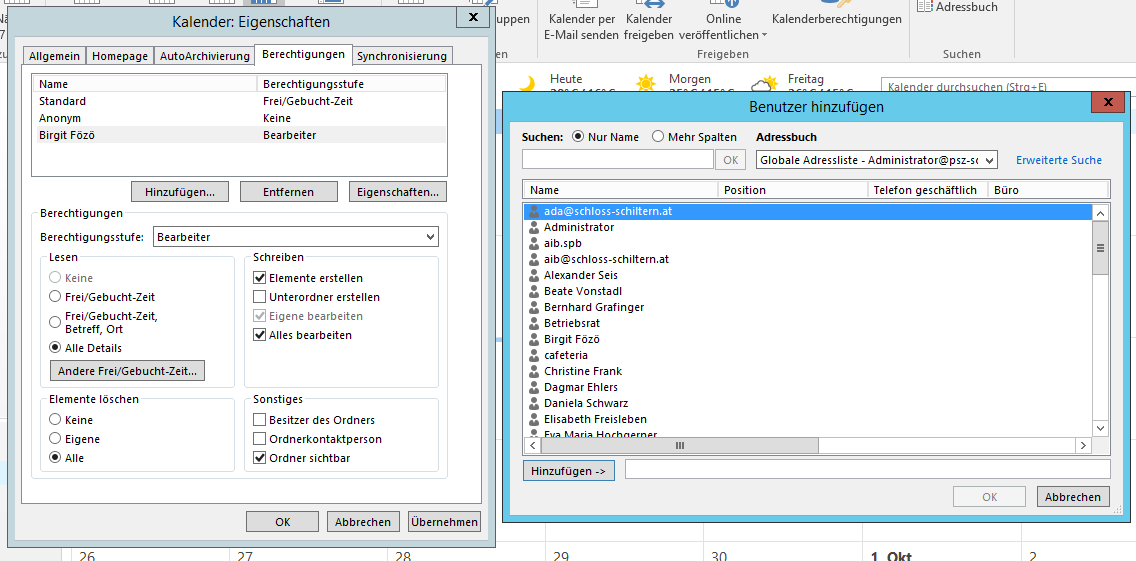Click the user icon beside Daniela Schwarz
Screen dimensions: 1136x561
pyautogui.click(x=534, y=404)
